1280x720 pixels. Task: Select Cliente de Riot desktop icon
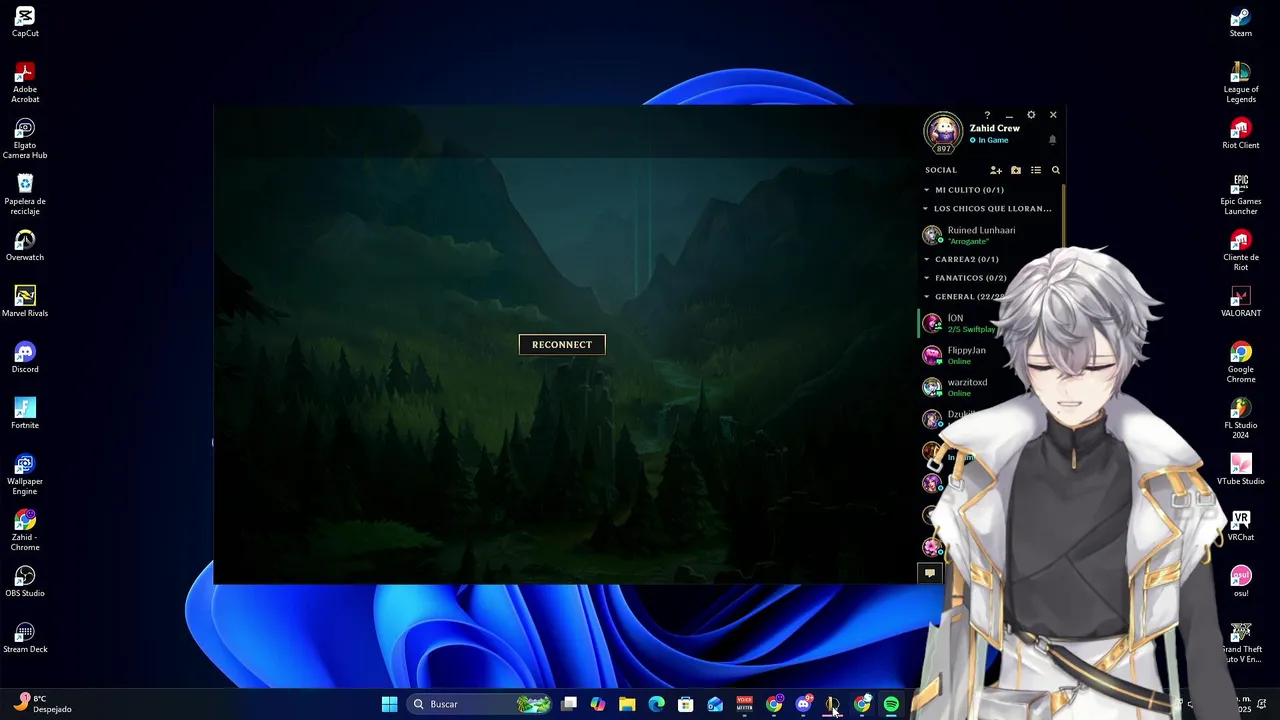pyautogui.click(x=1241, y=251)
